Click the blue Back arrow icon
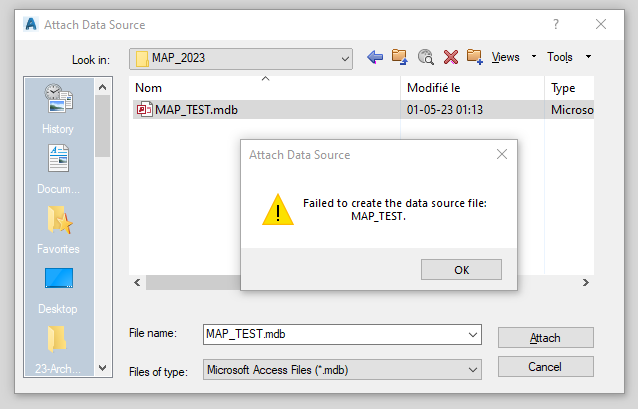The image size is (638, 409). pyautogui.click(x=375, y=57)
